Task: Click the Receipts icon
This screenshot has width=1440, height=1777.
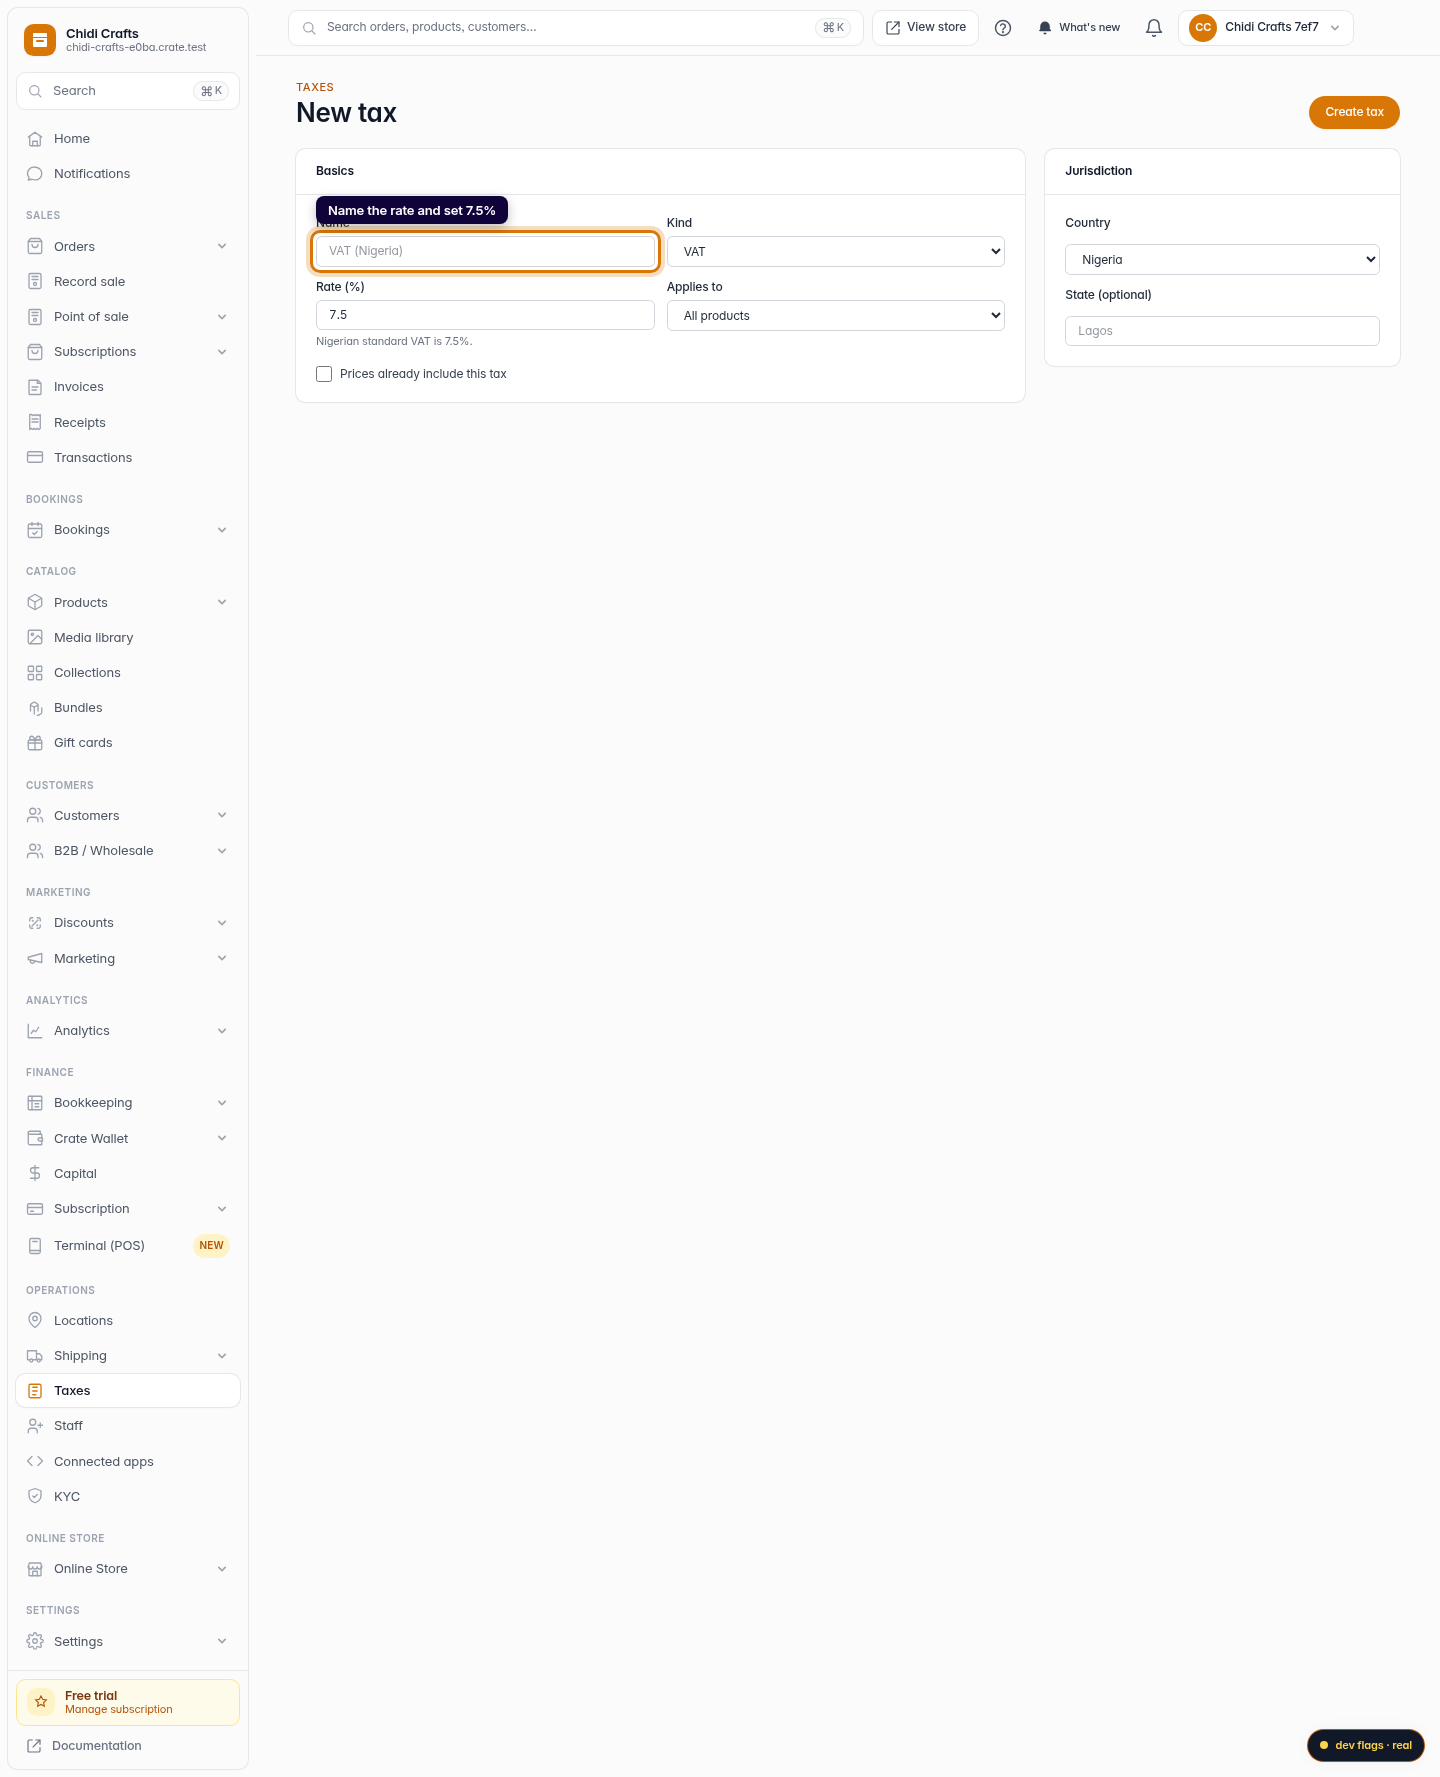Action: (35, 422)
